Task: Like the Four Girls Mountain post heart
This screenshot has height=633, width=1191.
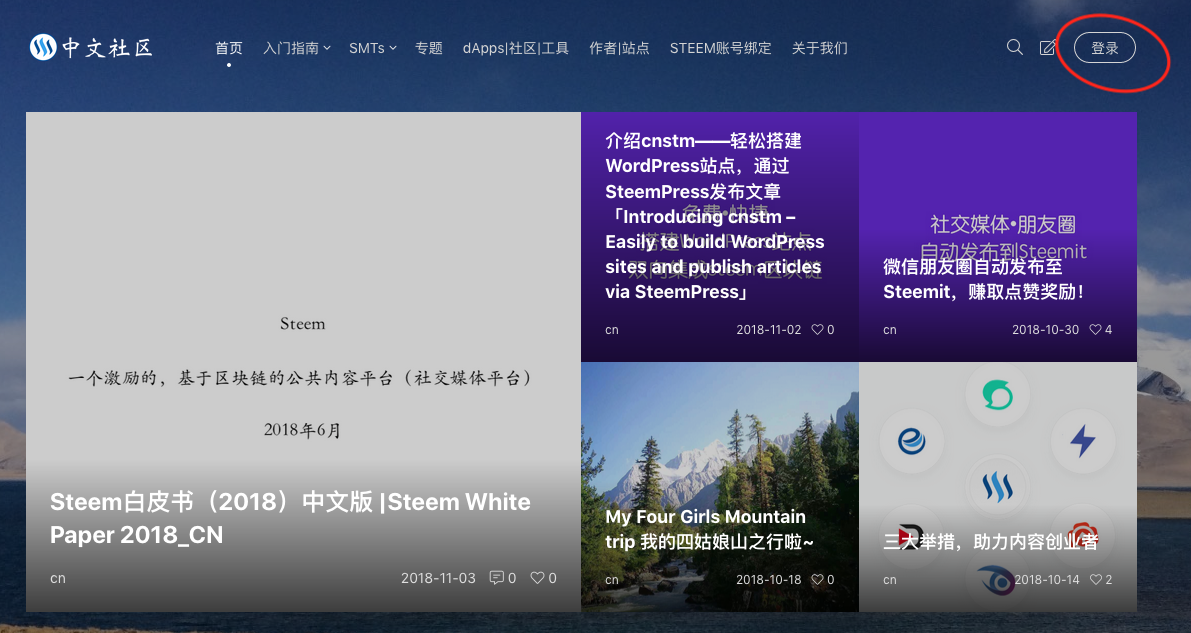Action: (x=817, y=579)
